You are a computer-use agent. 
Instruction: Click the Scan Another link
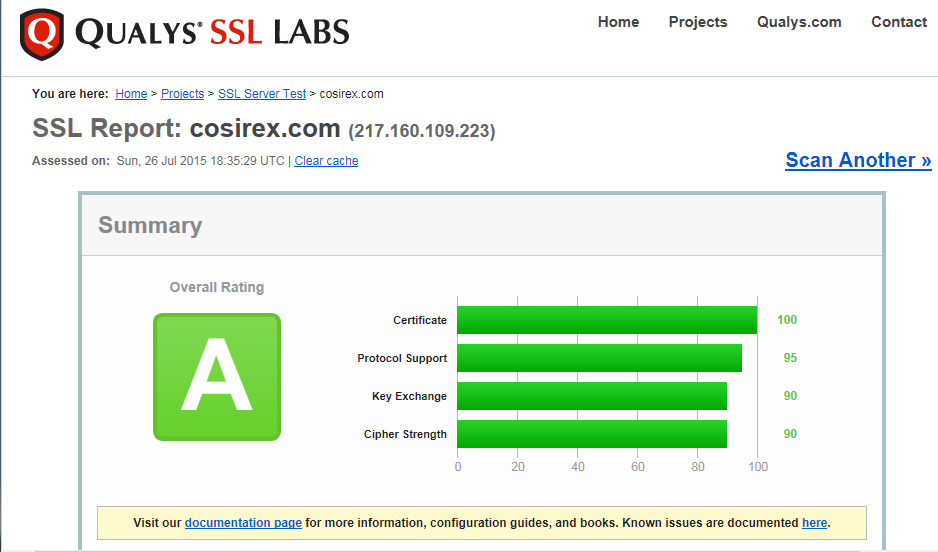click(858, 160)
